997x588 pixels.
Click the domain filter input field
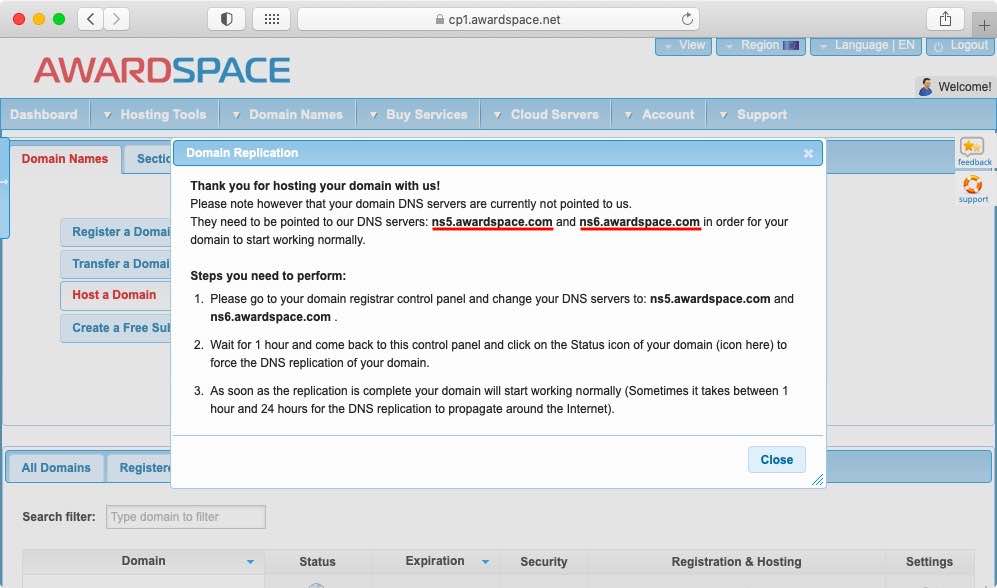[x=184, y=516]
